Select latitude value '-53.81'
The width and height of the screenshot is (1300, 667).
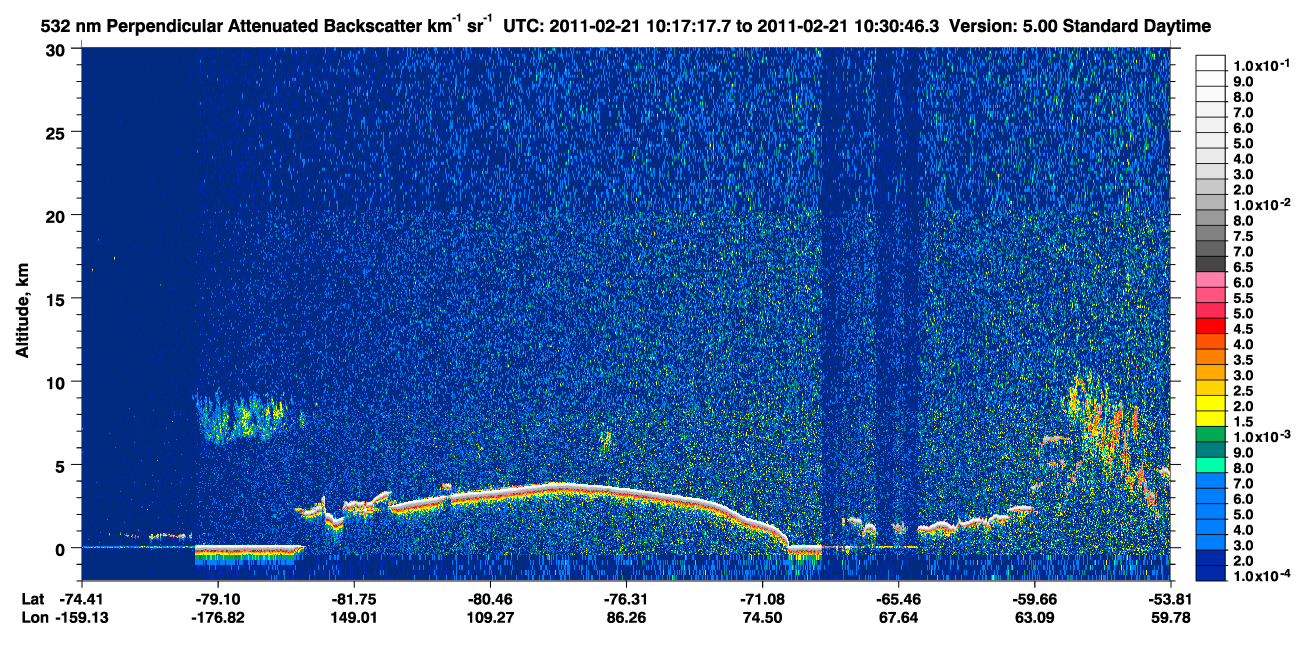click(1170, 598)
